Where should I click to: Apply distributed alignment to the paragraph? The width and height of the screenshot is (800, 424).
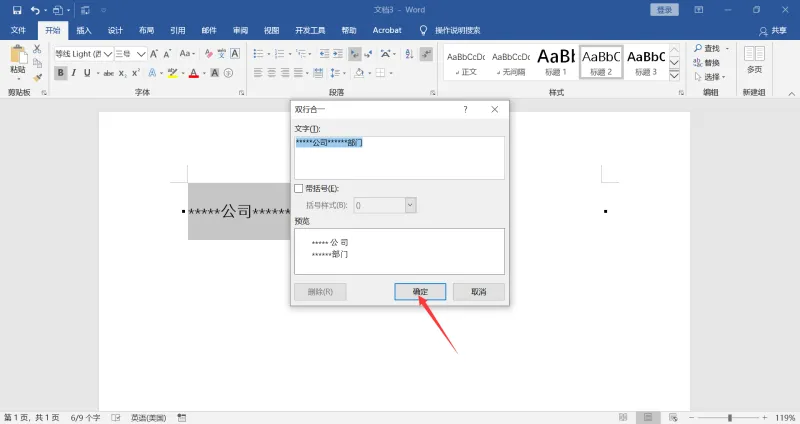click(x=318, y=73)
